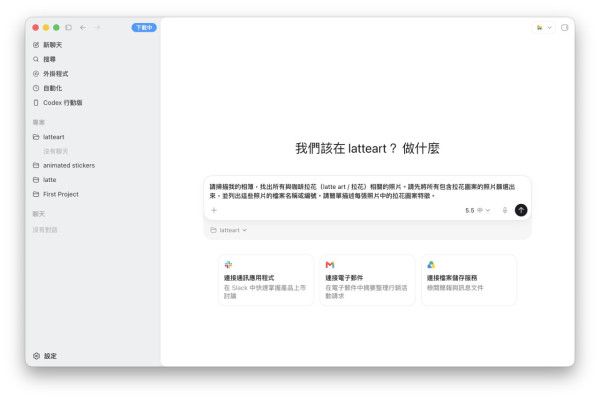Click the Google Drive logo icon
This screenshot has height=400, width=600.
[x=431, y=264]
